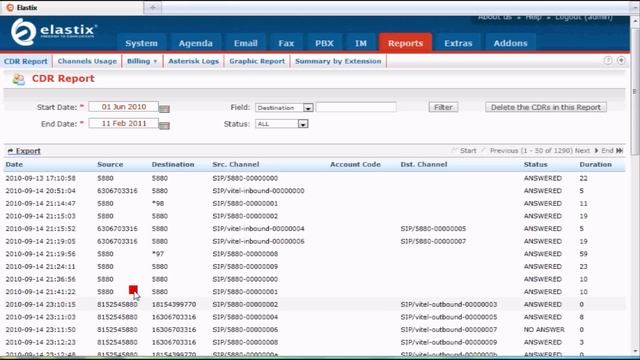This screenshot has width=640, height=360.
Task: Click the date 2010-09-14 21:19:56
Action: (x=40, y=254)
